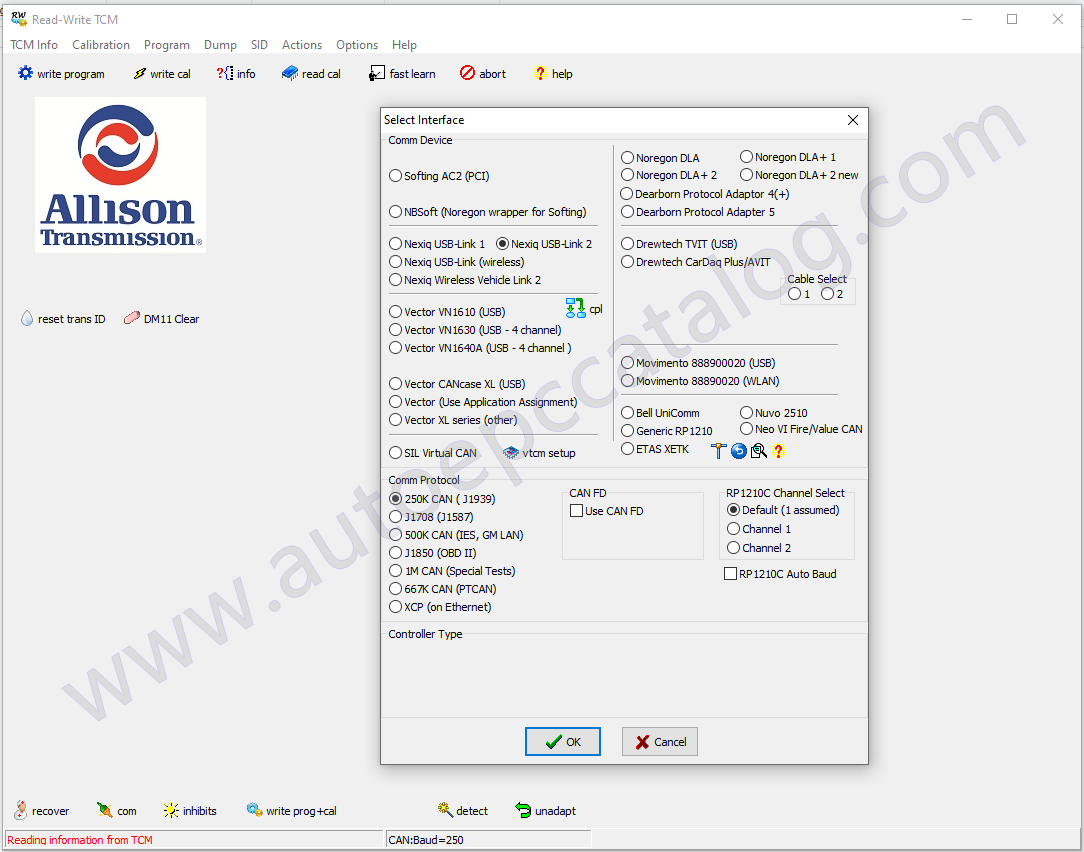This screenshot has height=852, width=1084.
Task: Click the recover icon at bottom
Action: tap(21, 811)
